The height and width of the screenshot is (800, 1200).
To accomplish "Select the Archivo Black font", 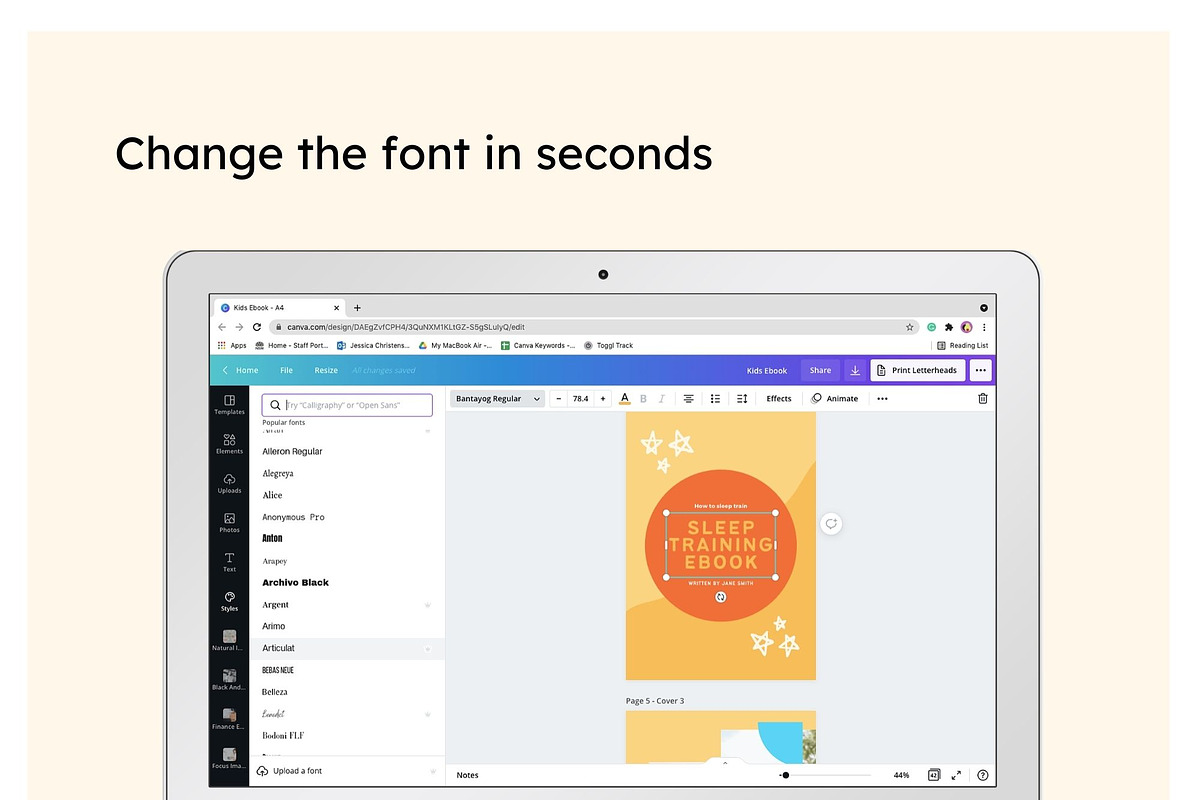I will coord(295,582).
